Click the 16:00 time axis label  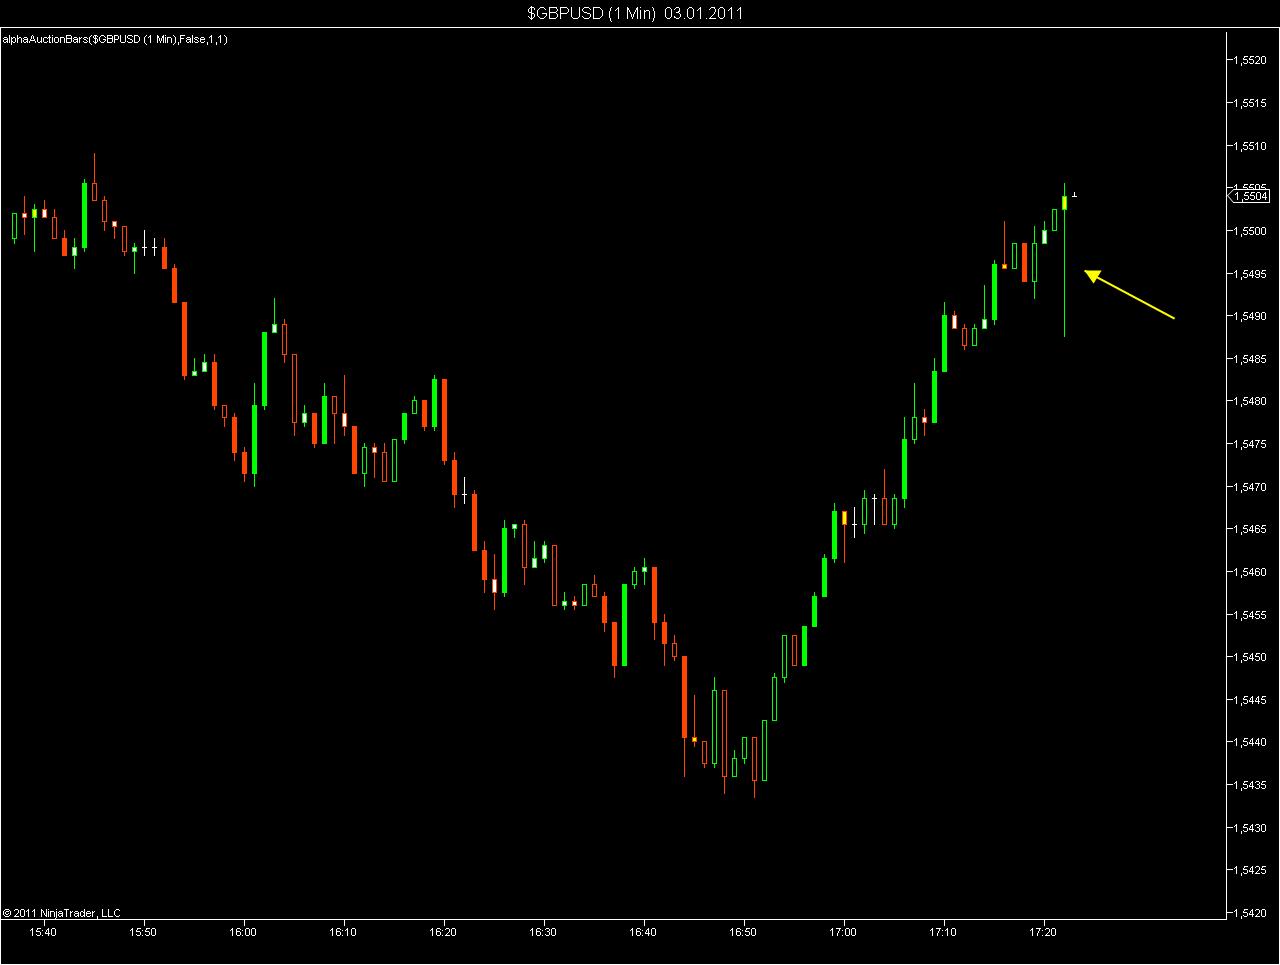point(243,932)
